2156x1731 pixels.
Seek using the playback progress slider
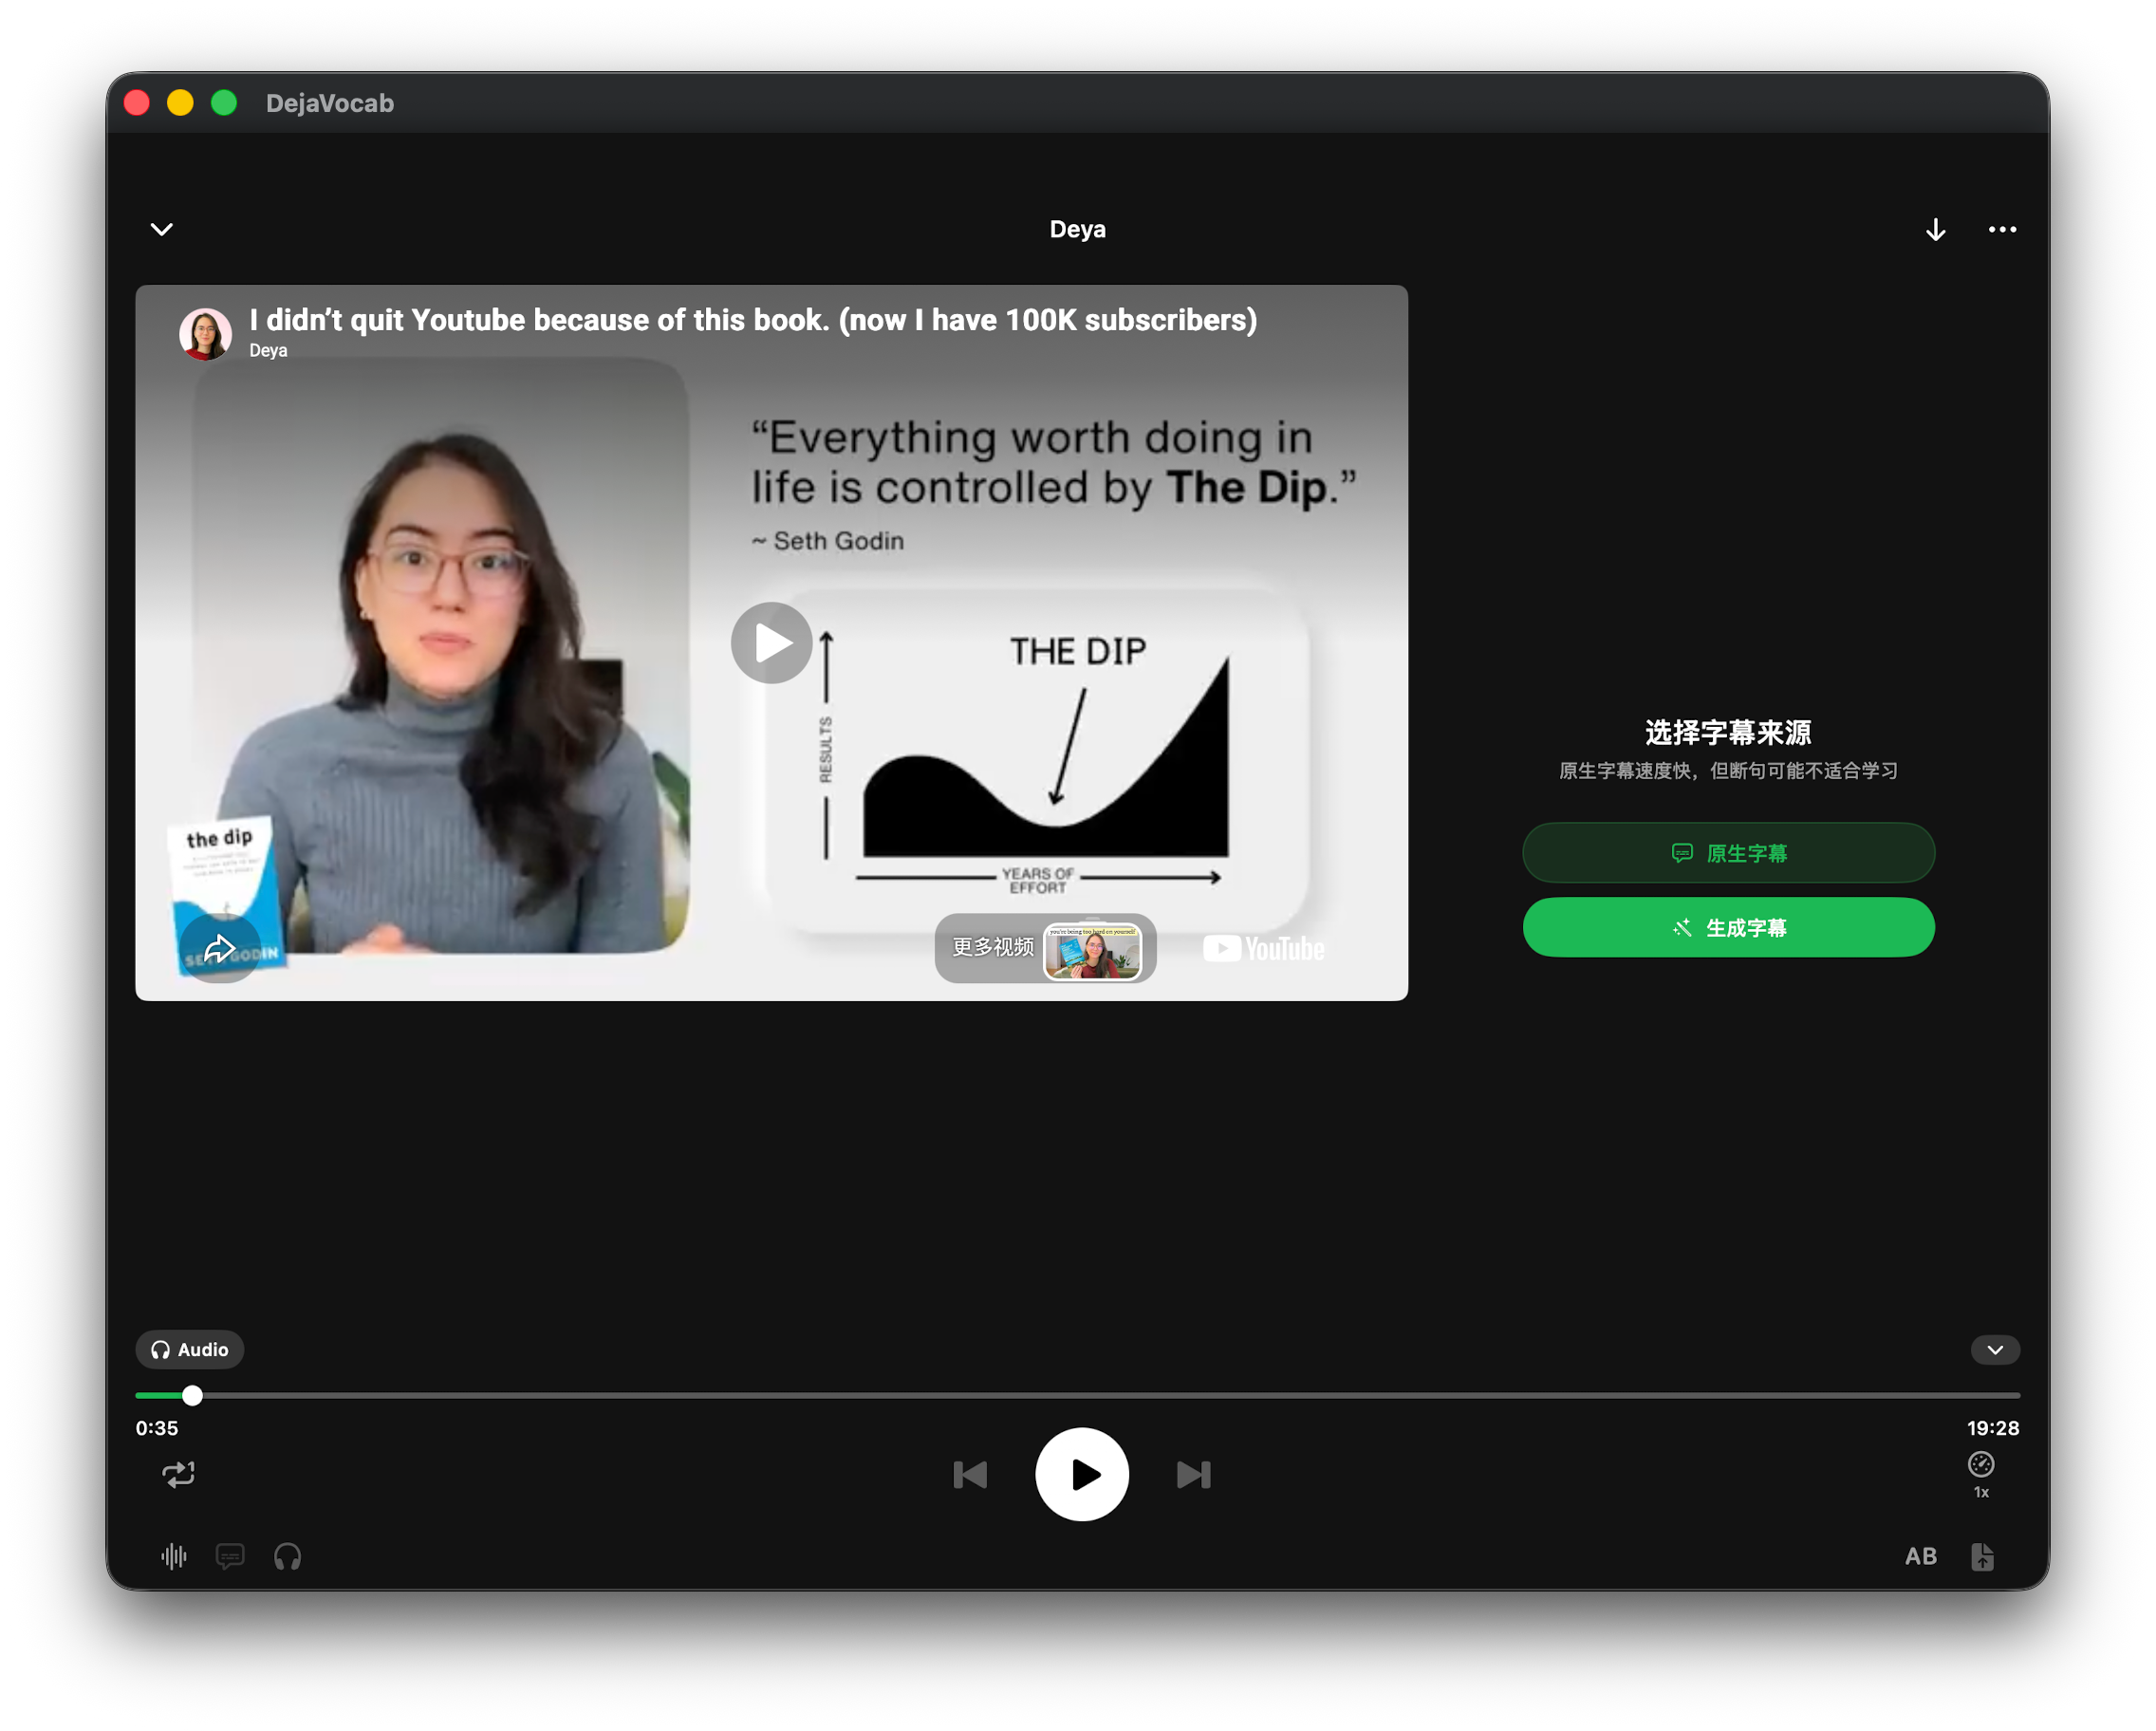coord(1077,1395)
